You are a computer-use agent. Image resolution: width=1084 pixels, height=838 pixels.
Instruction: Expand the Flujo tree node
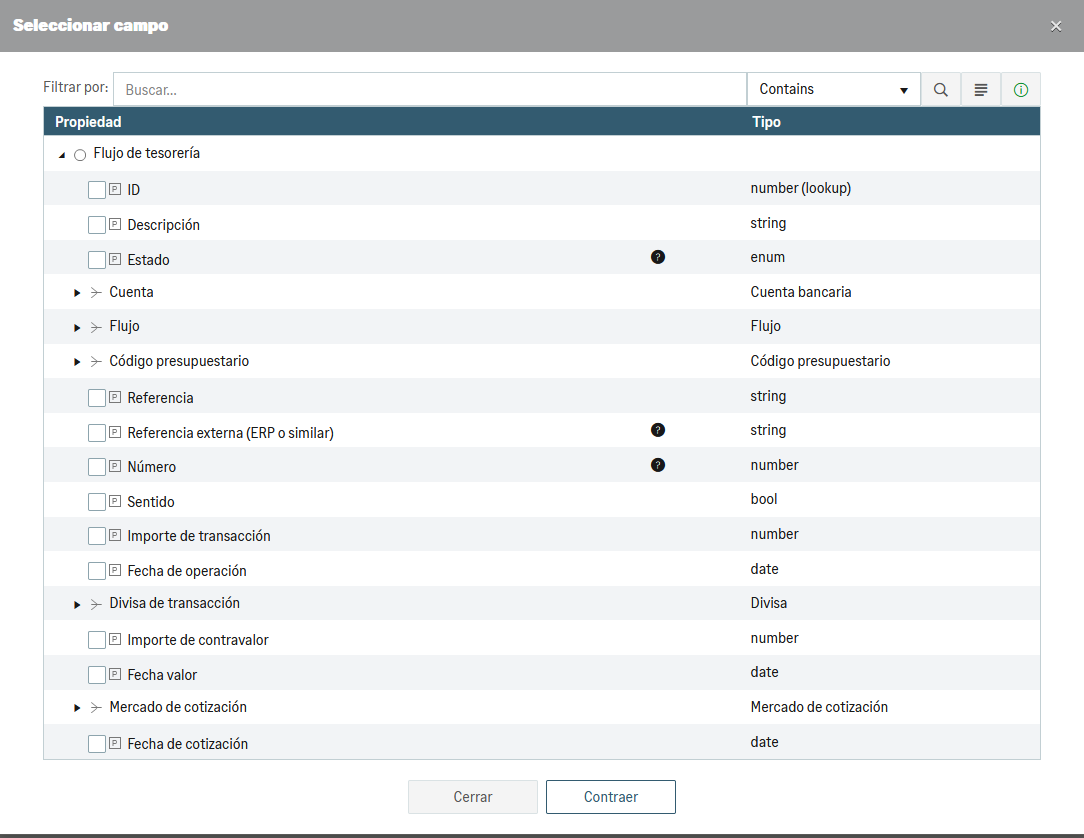coord(77,327)
